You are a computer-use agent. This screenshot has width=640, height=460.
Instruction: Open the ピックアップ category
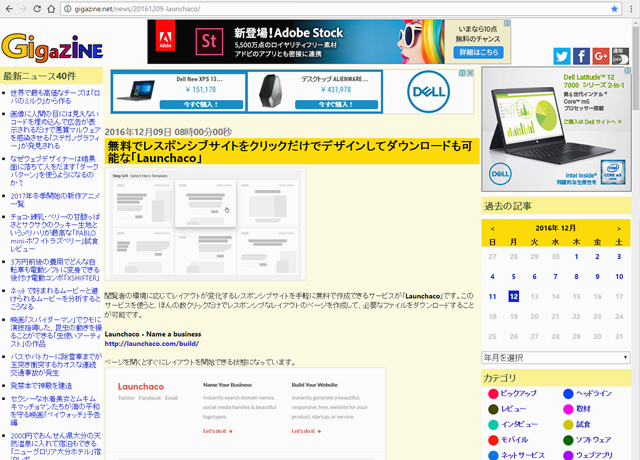518,393
